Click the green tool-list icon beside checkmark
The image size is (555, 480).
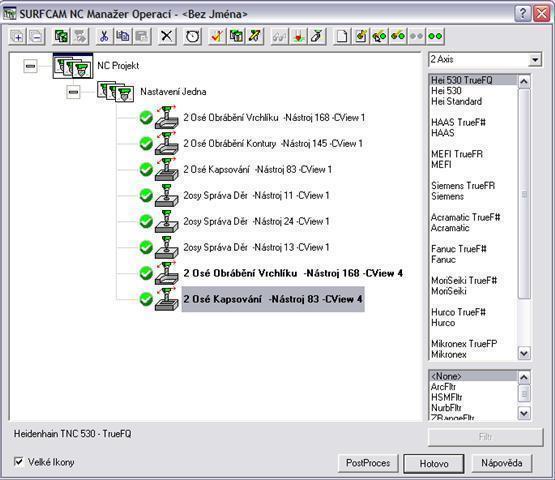pyautogui.click(x=236, y=36)
